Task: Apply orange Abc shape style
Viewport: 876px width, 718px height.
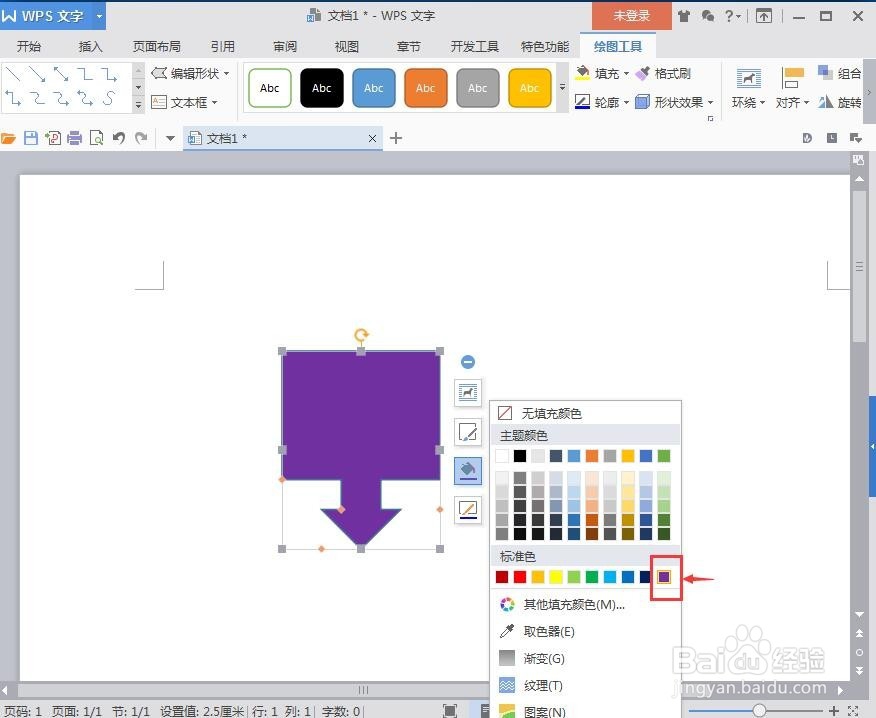Action: [426, 88]
